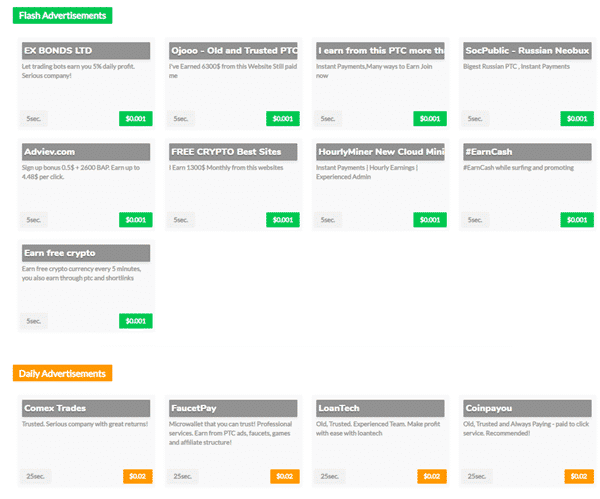This screenshot has height=499, width=600.
Task: Open the HourlyMiner New Cloud Mining ad title
Action: tap(380, 152)
